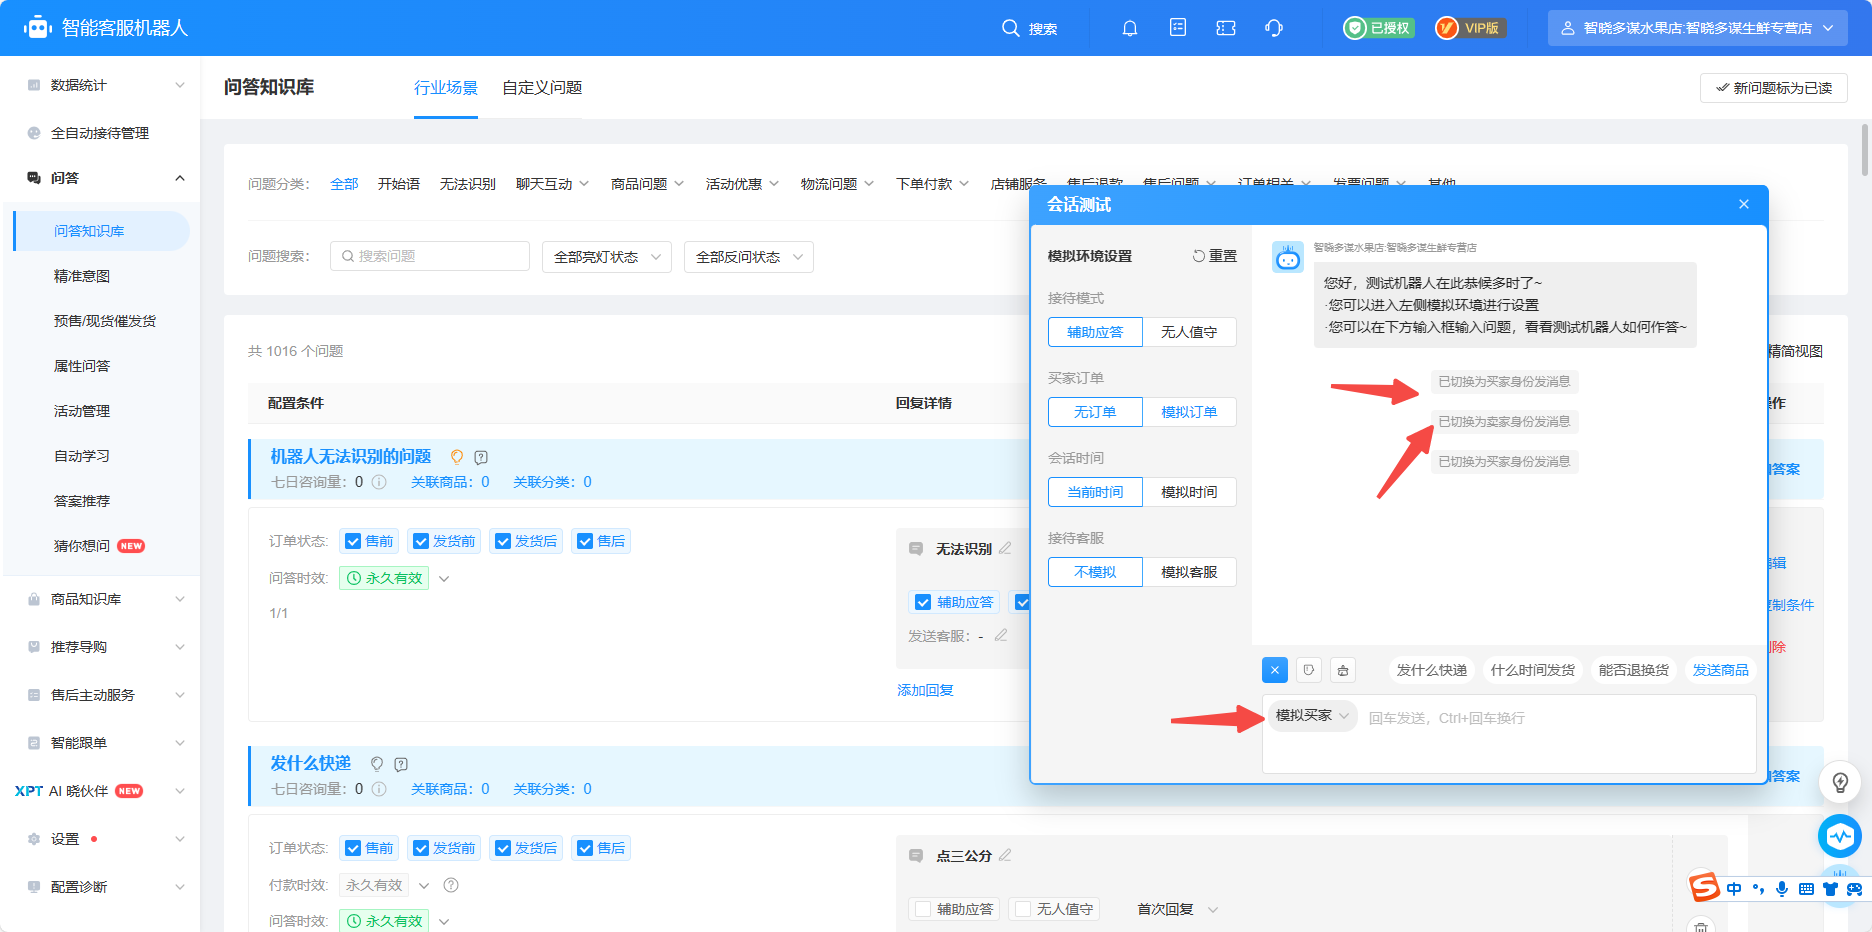Click the robot logo at top left
Screen dimensions: 1872x932
pos(38,28)
